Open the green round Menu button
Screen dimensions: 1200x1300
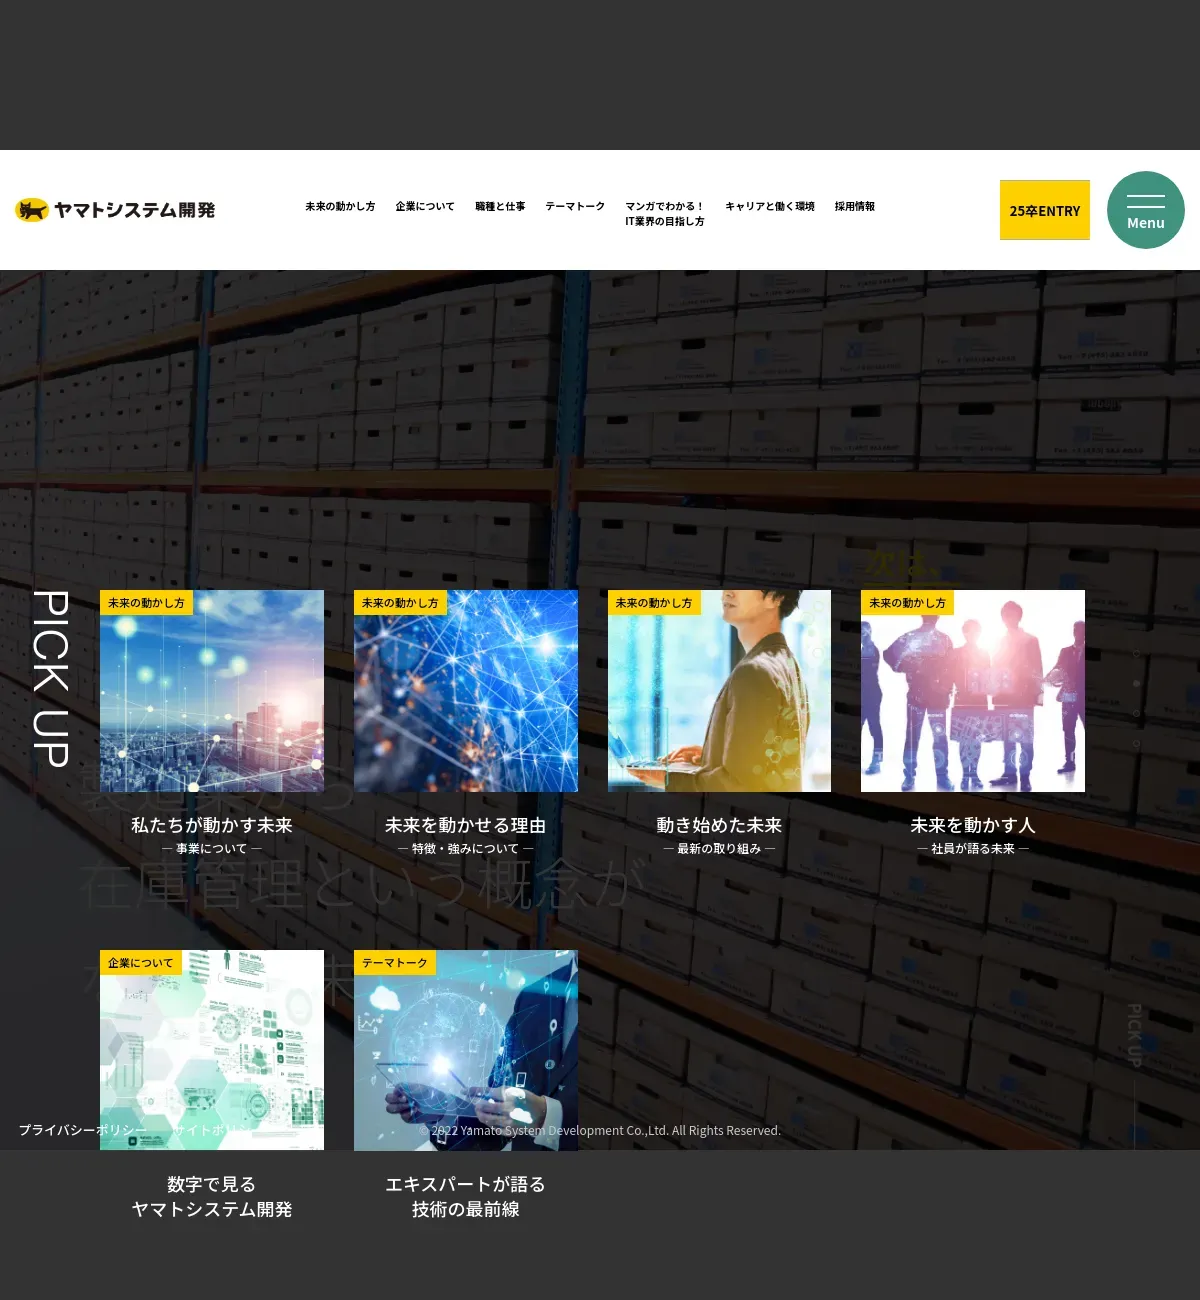coord(1146,210)
